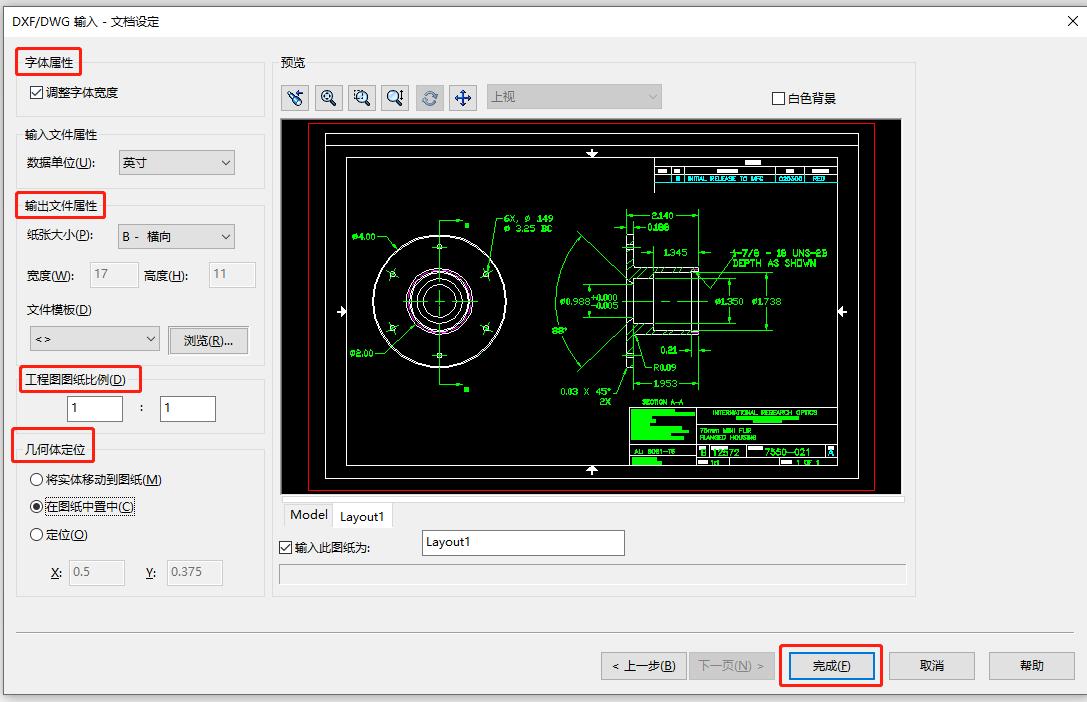The width and height of the screenshot is (1087, 702).
Task: Select the pointer tool in preview toolbar
Action: pos(295,97)
